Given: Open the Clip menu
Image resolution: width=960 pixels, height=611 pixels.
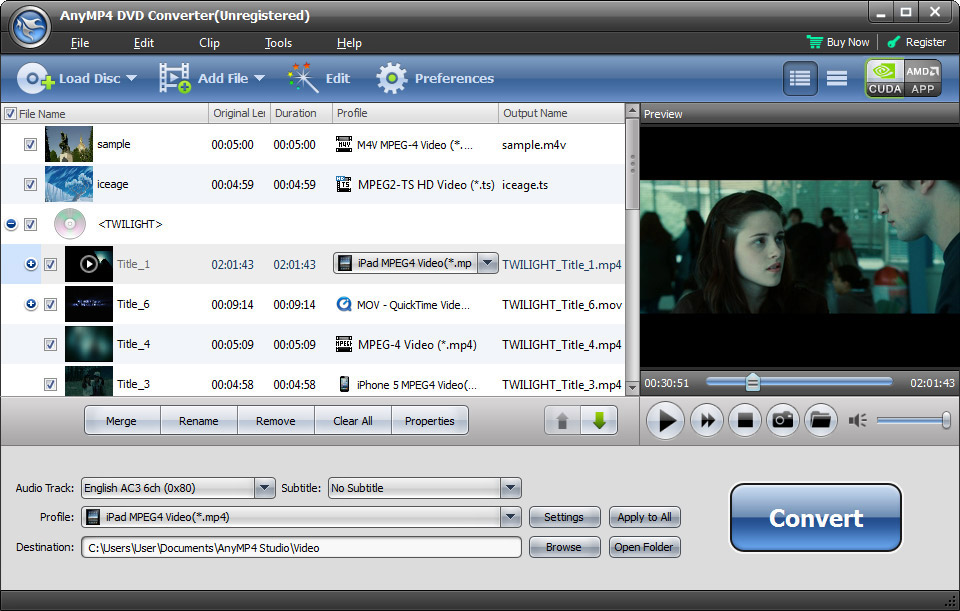Looking at the screenshot, I should pyautogui.click(x=209, y=43).
